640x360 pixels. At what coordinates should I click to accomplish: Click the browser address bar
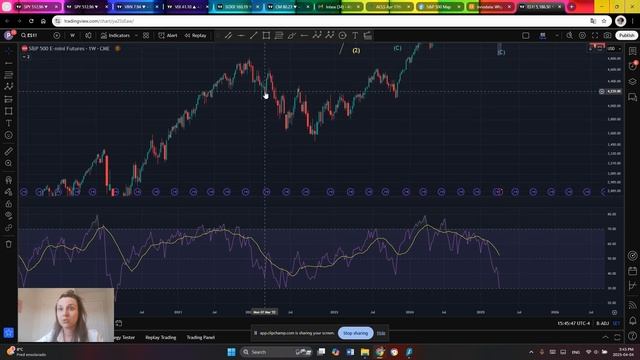coord(327,21)
